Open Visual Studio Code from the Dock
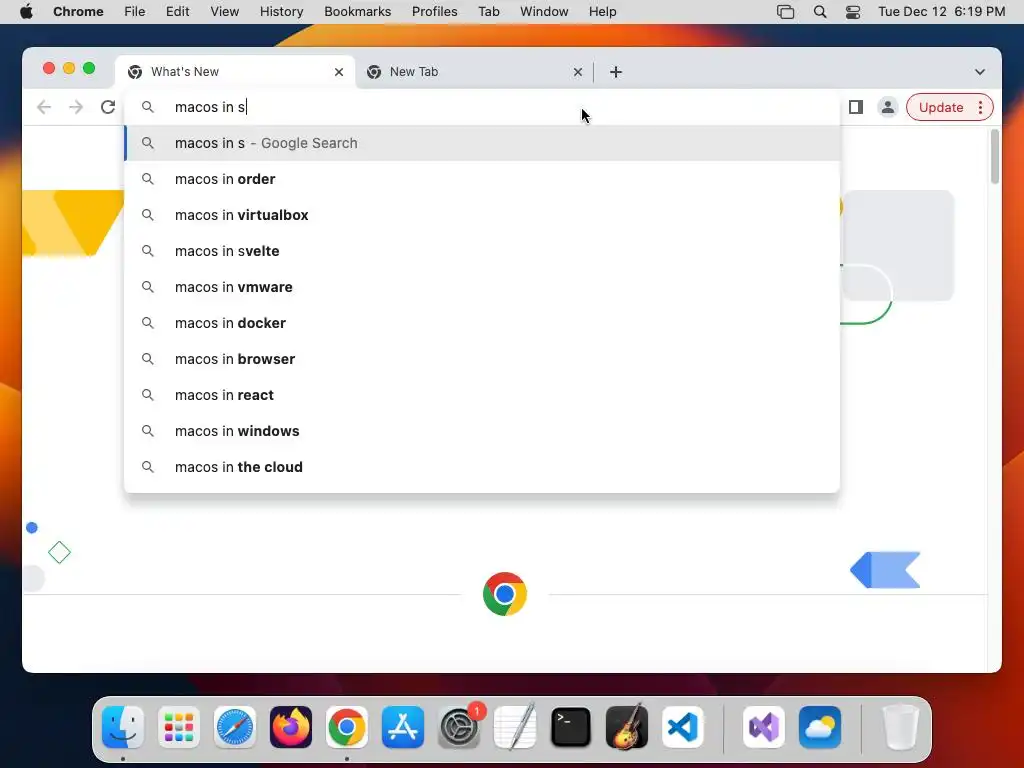This screenshot has width=1024, height=768. click(x=683, y=727)
